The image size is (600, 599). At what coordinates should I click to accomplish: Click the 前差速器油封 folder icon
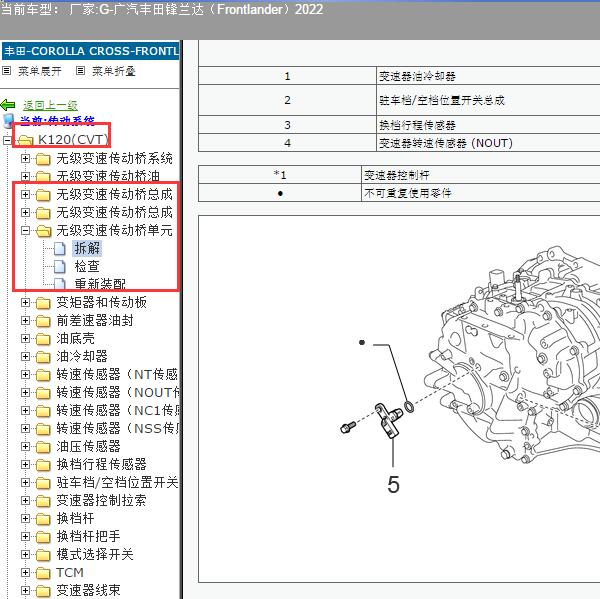[43, 321]
